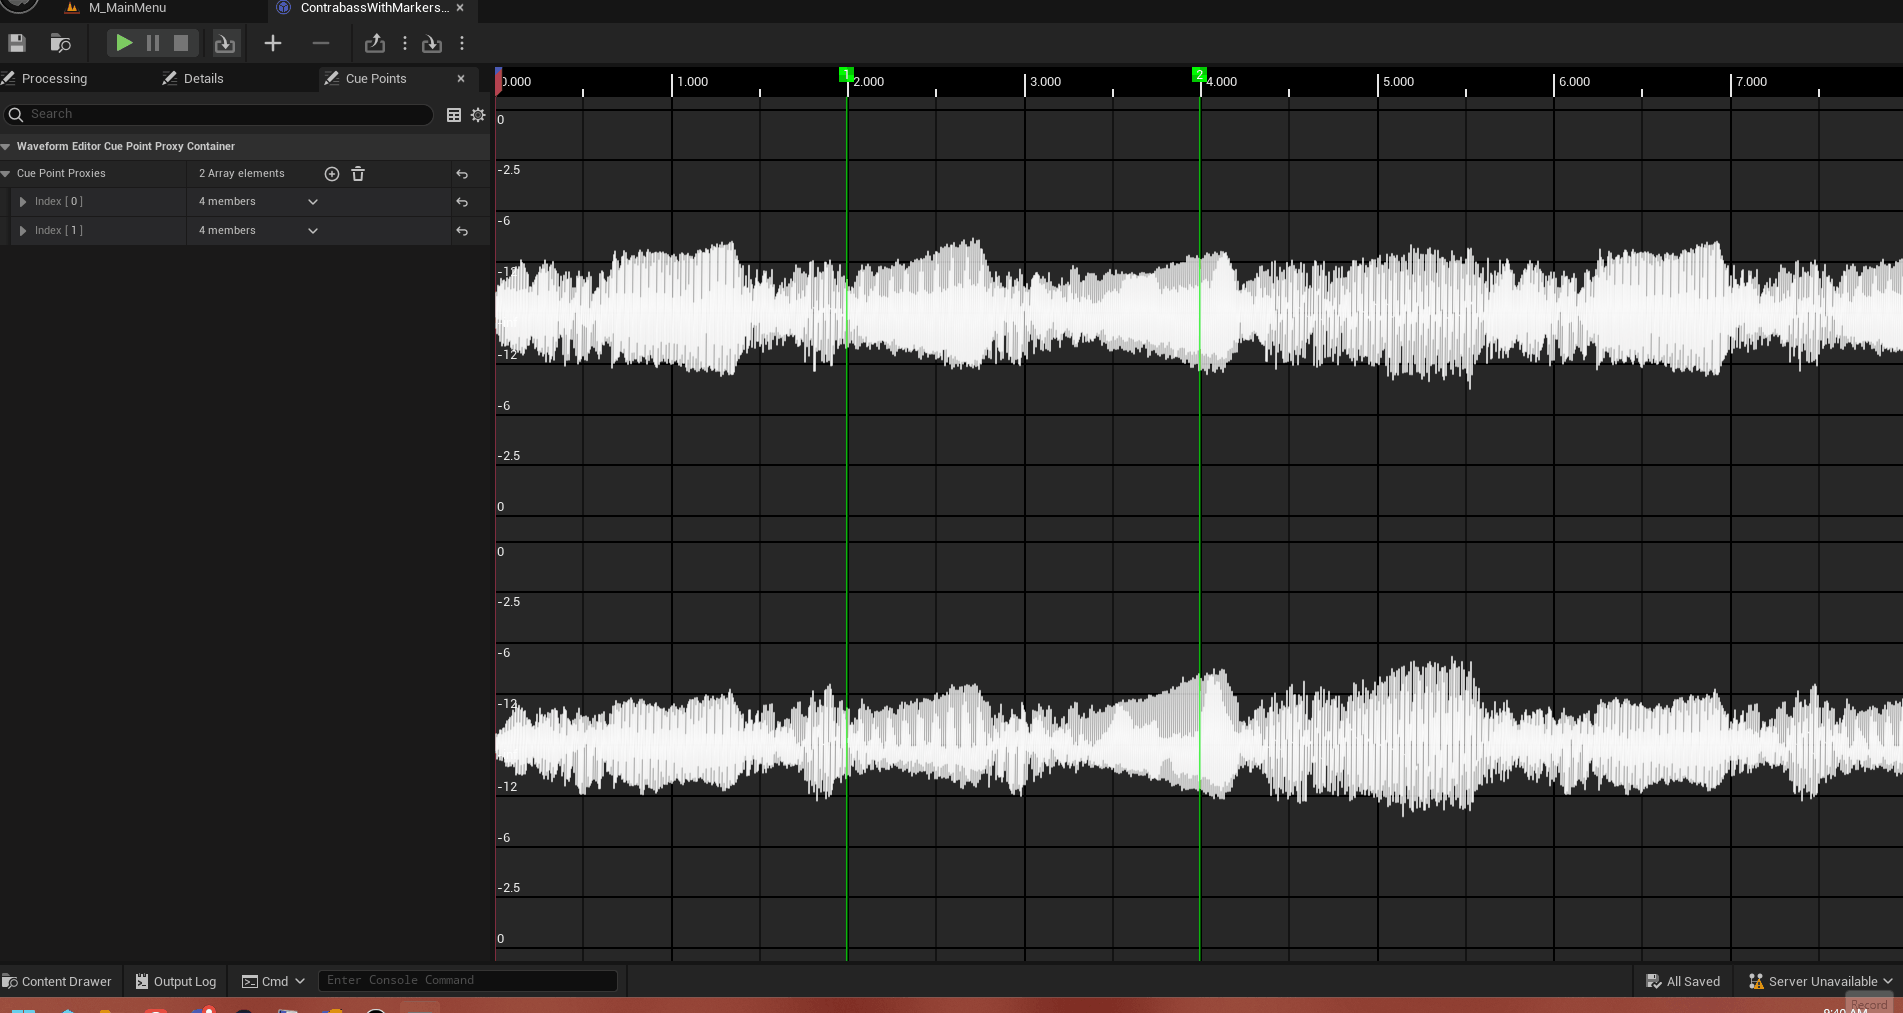
Task: Expand the Index [0] cue point
Action: [x=23, y=202]
